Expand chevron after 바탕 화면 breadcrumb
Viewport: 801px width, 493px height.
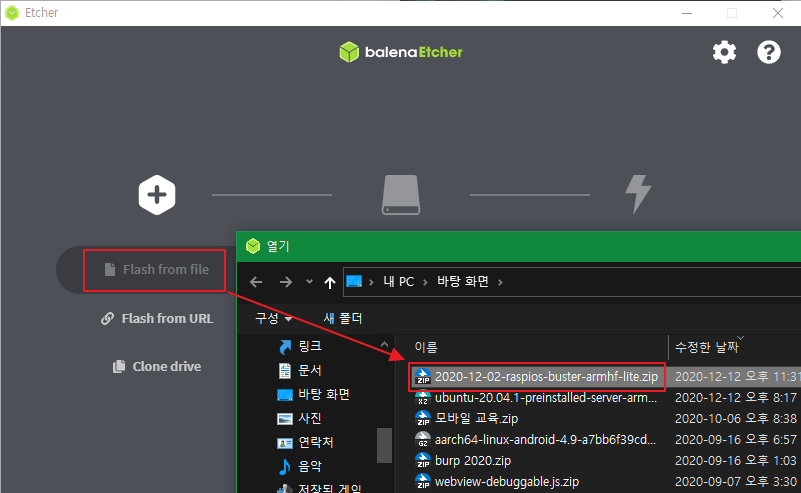pos(500,282)
